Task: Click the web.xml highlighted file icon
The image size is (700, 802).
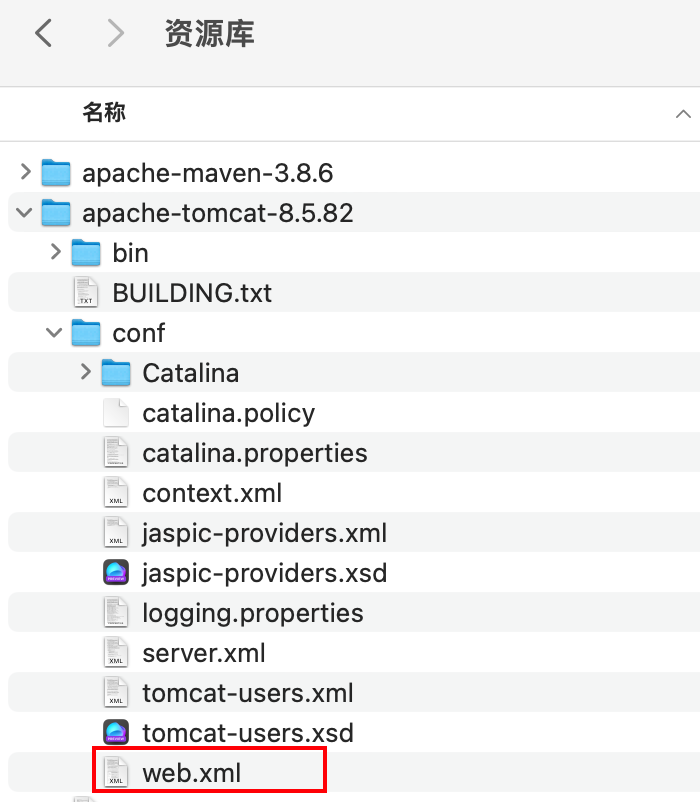Action: coord(116,769)
